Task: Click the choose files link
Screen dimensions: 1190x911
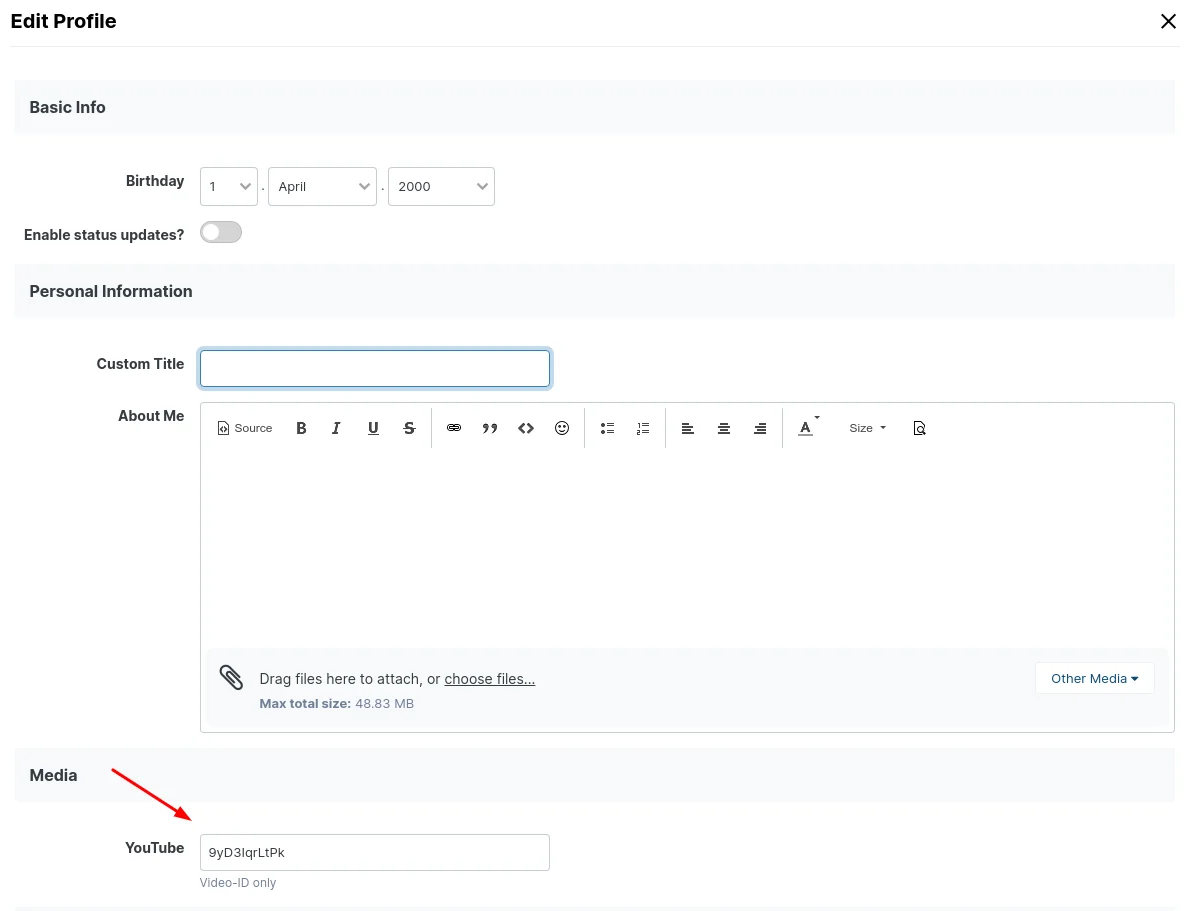Action: pos(489,679)
